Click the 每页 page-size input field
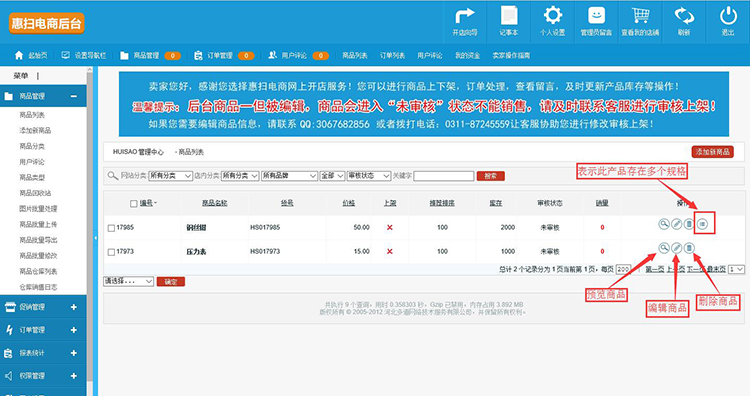Screen dimensions: 750x396 point(623,270)
